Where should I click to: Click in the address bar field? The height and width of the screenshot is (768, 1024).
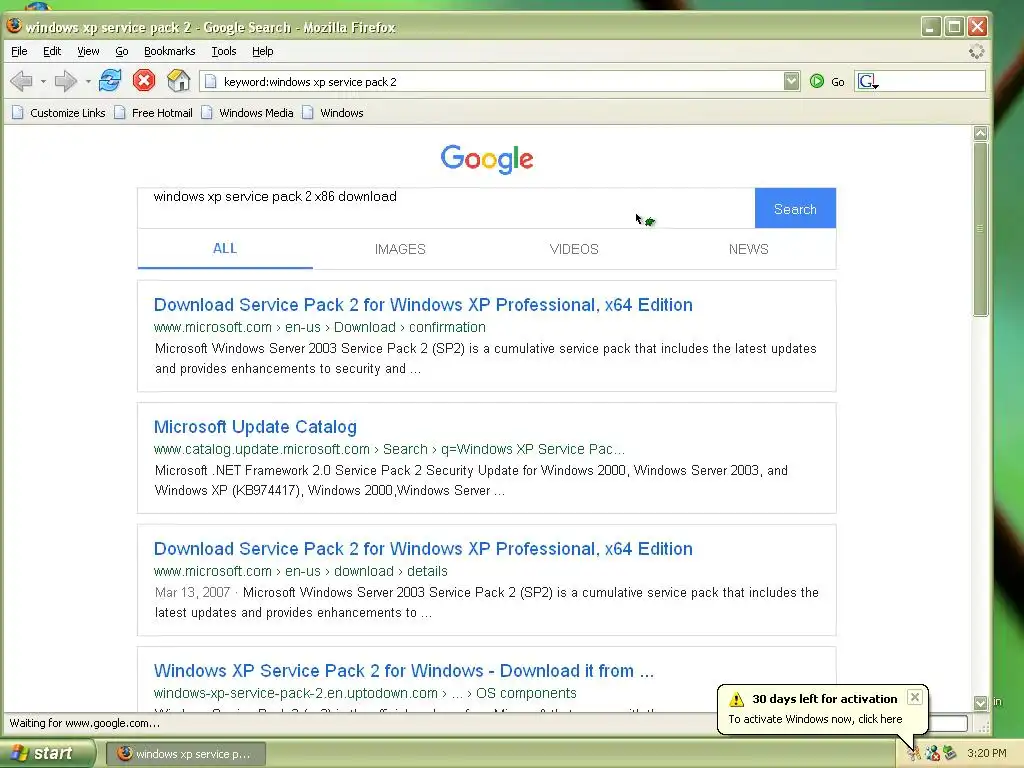[500, 82]
